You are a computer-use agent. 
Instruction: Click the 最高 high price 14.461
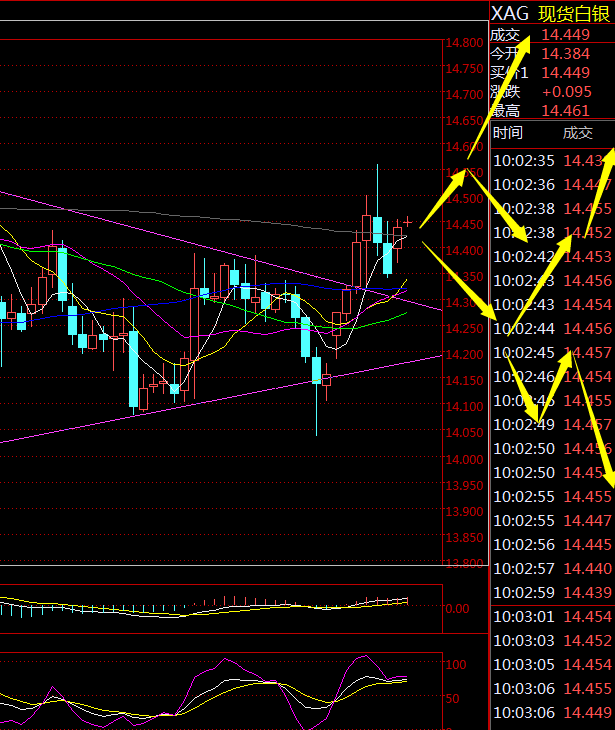pos(566,111)
